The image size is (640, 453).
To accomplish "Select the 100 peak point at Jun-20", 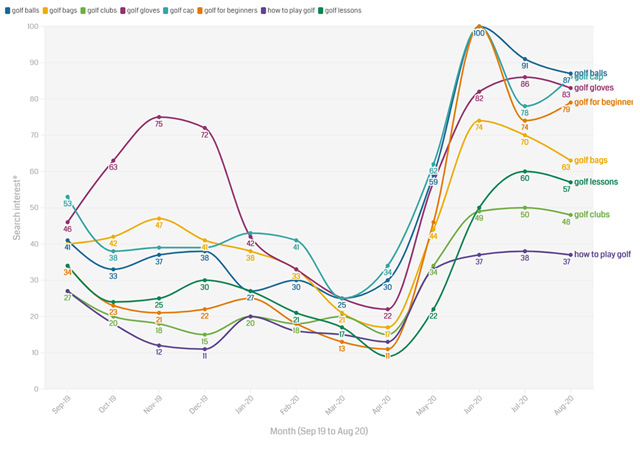I will (479, 27).
